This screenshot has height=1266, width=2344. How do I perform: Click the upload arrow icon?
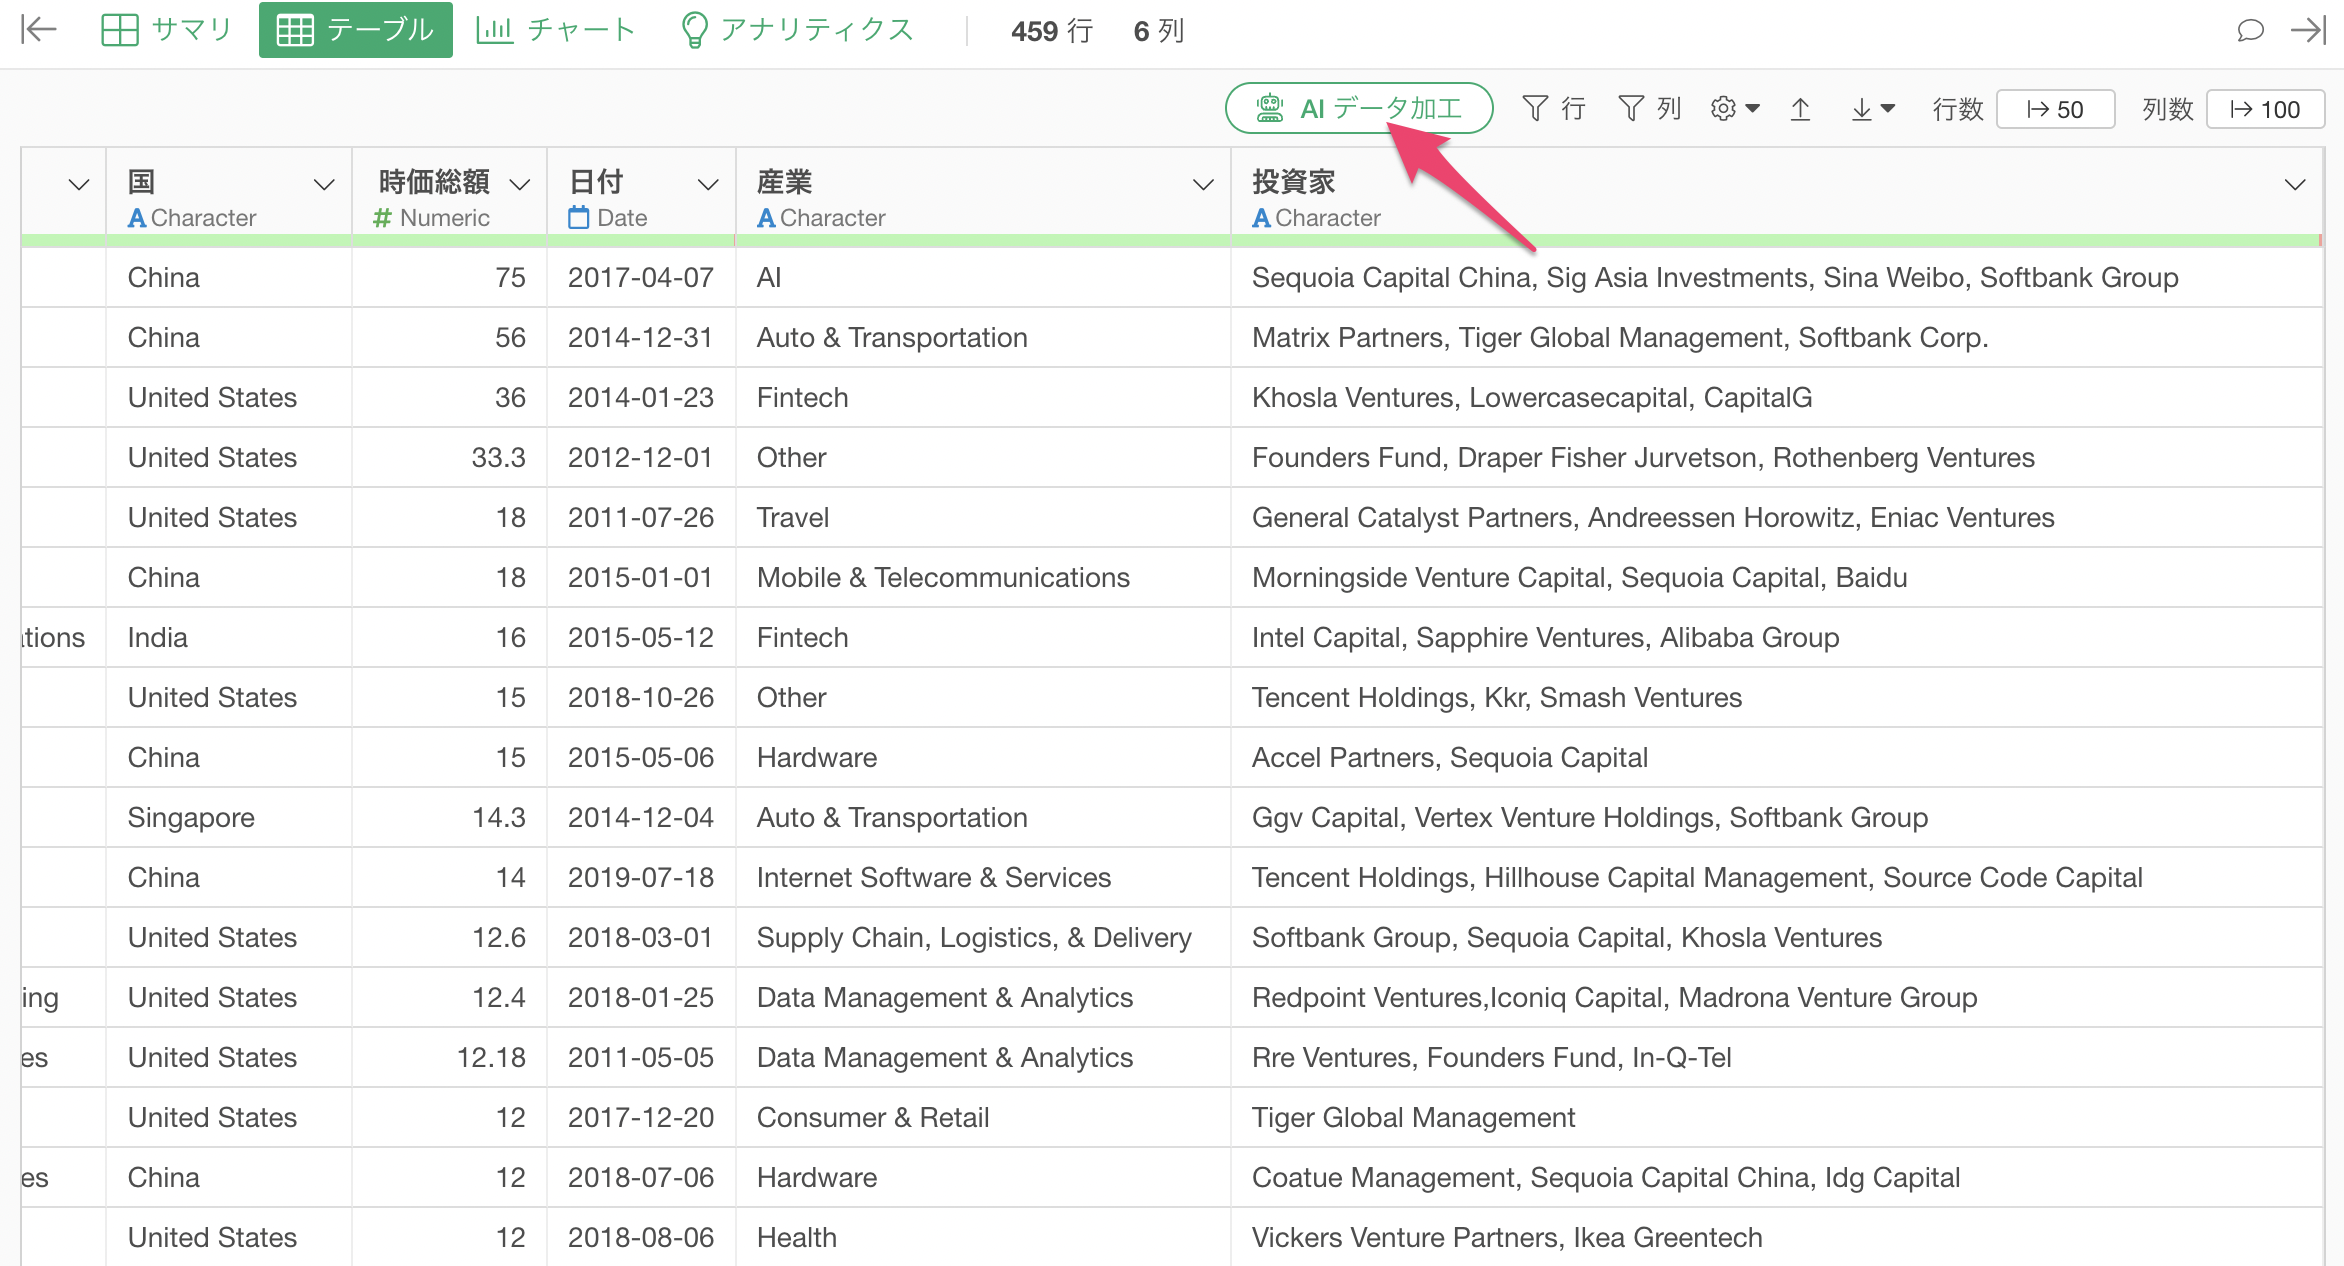pos(1800,108)
